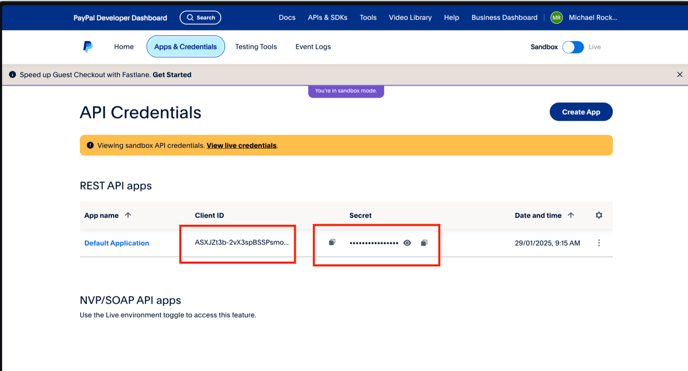
Task: Click the masked Secret dots value
Action: (x=374, y=243)
